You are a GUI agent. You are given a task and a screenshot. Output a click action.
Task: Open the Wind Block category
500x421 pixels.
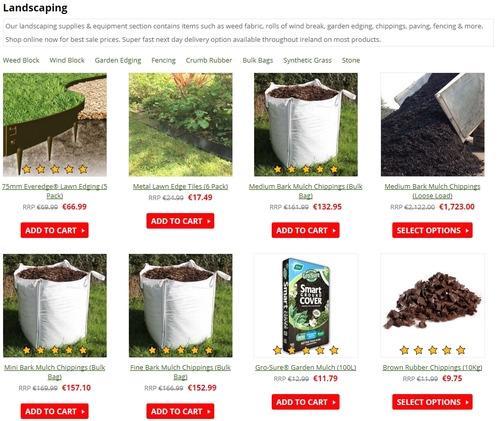click(x=67, y=60)
